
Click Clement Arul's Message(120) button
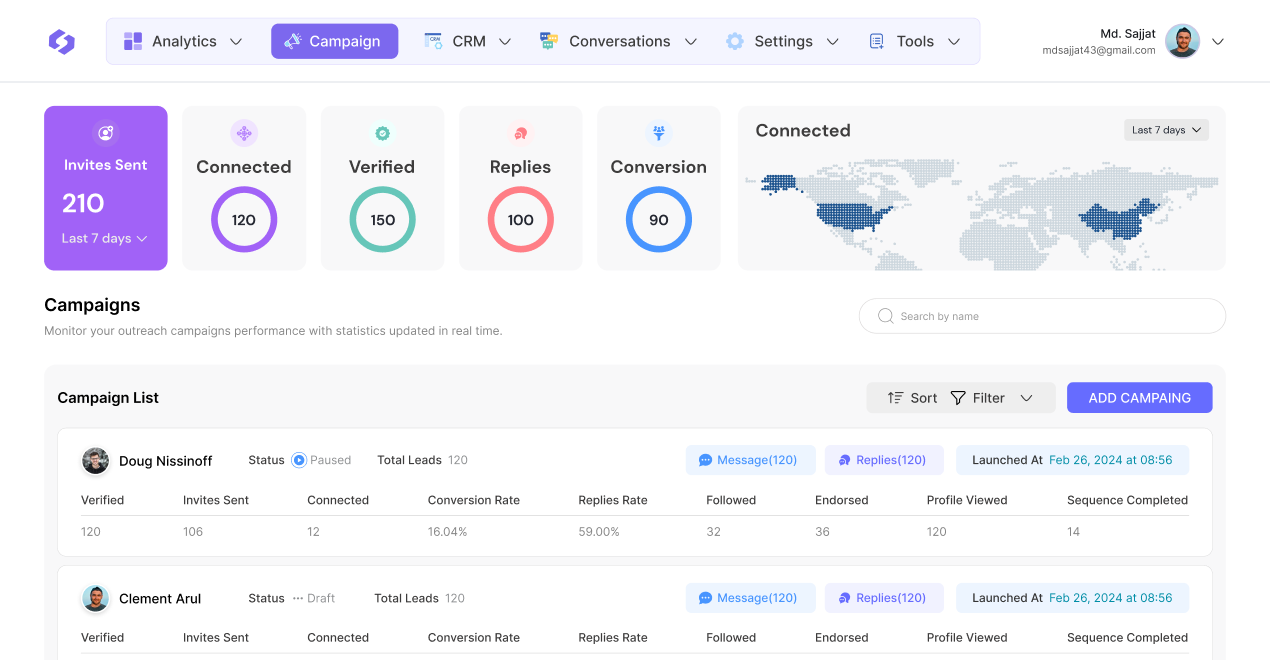(x=751, y=598)
